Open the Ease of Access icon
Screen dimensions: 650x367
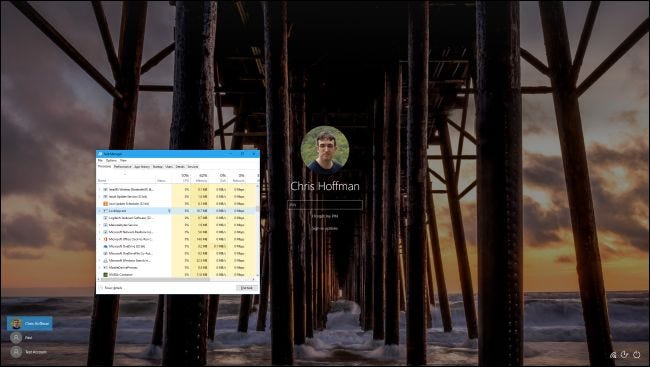(625, 355)
